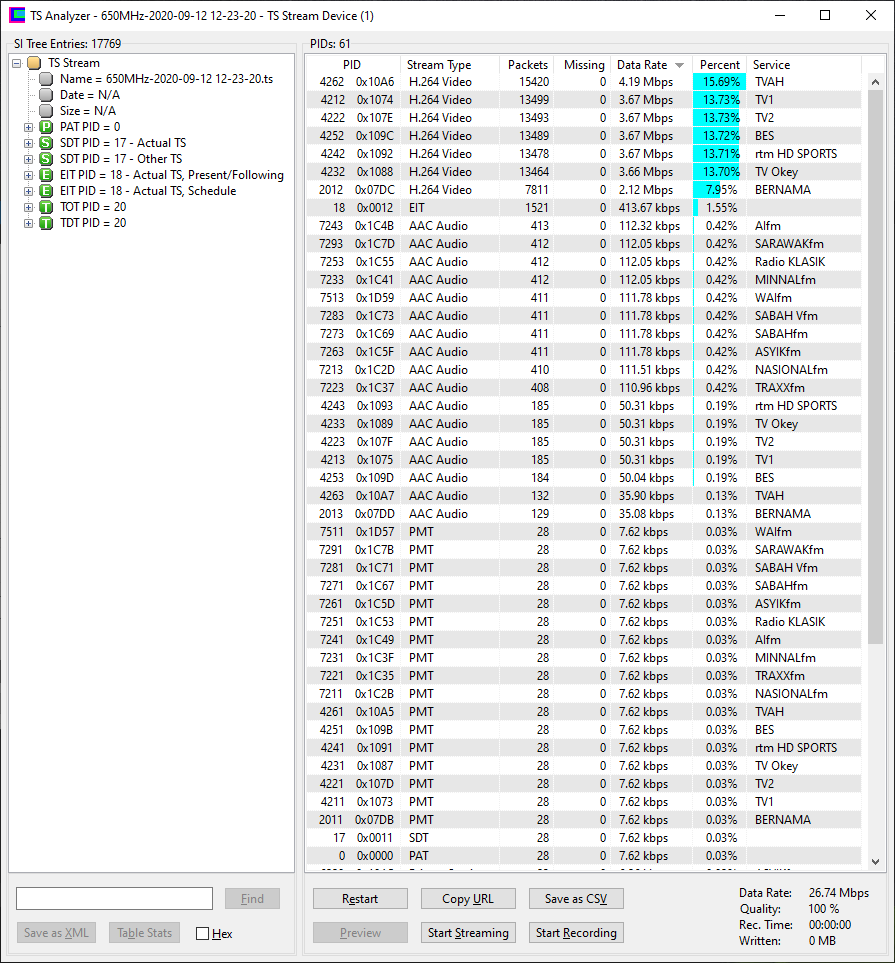Click the E icon for EIT Present/Following
Image resolution: width=895 pixels, height=963 pixels.
pos(46,175)
